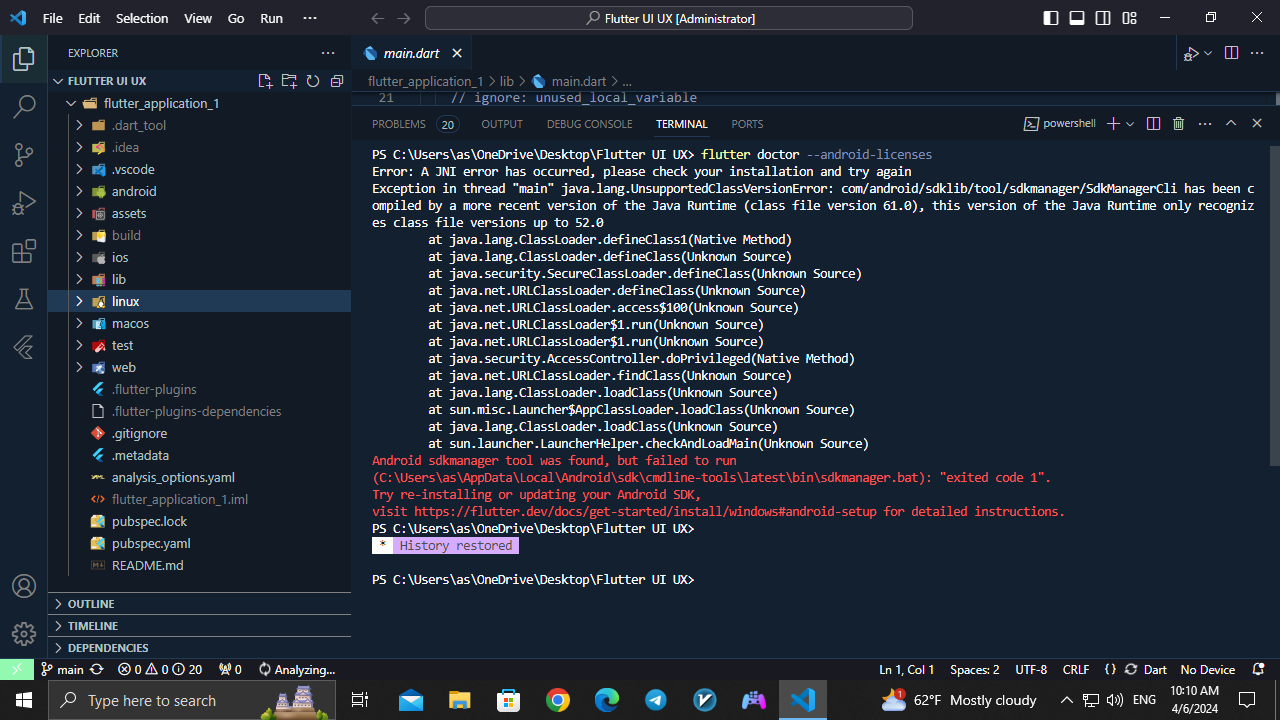Create a new terminal with plus icon
The width and height of the screenshot is (1280, 720).
click(x=1113, y=124)
